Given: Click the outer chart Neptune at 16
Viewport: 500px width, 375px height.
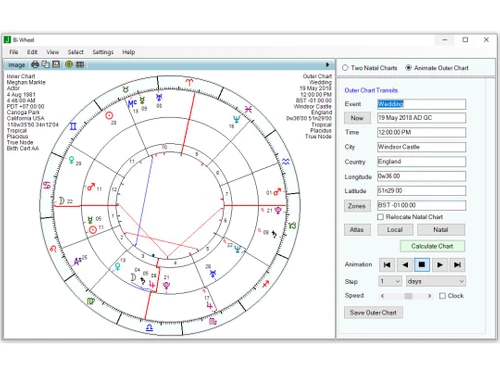Looking at the screenshot, I should pyautogui.click(x=237, y=119).
